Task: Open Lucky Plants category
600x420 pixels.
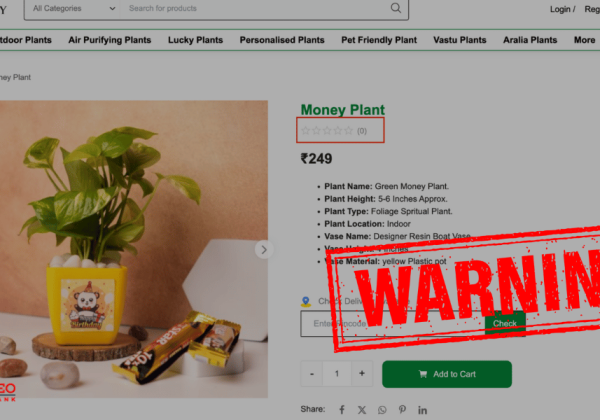Action: [196, 40]
